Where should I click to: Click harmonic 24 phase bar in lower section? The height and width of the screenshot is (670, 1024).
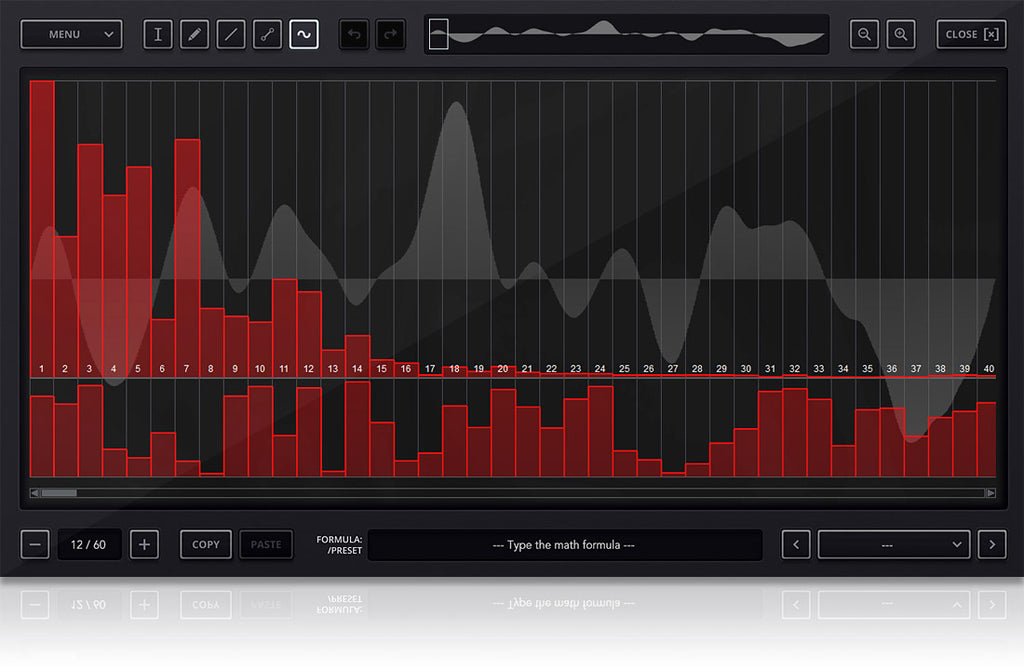(x=600, y=431)
